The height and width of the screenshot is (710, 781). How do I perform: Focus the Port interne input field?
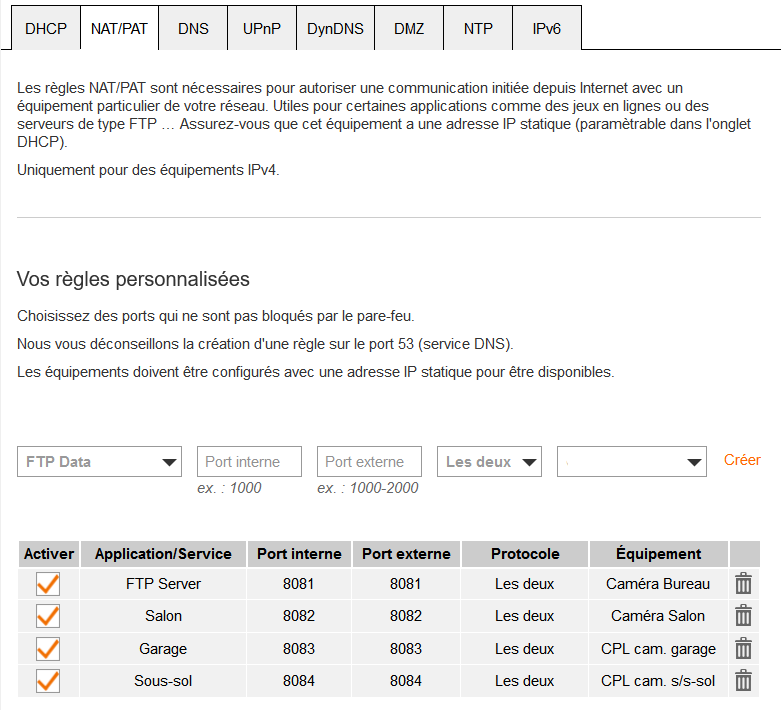pos(249,462)
